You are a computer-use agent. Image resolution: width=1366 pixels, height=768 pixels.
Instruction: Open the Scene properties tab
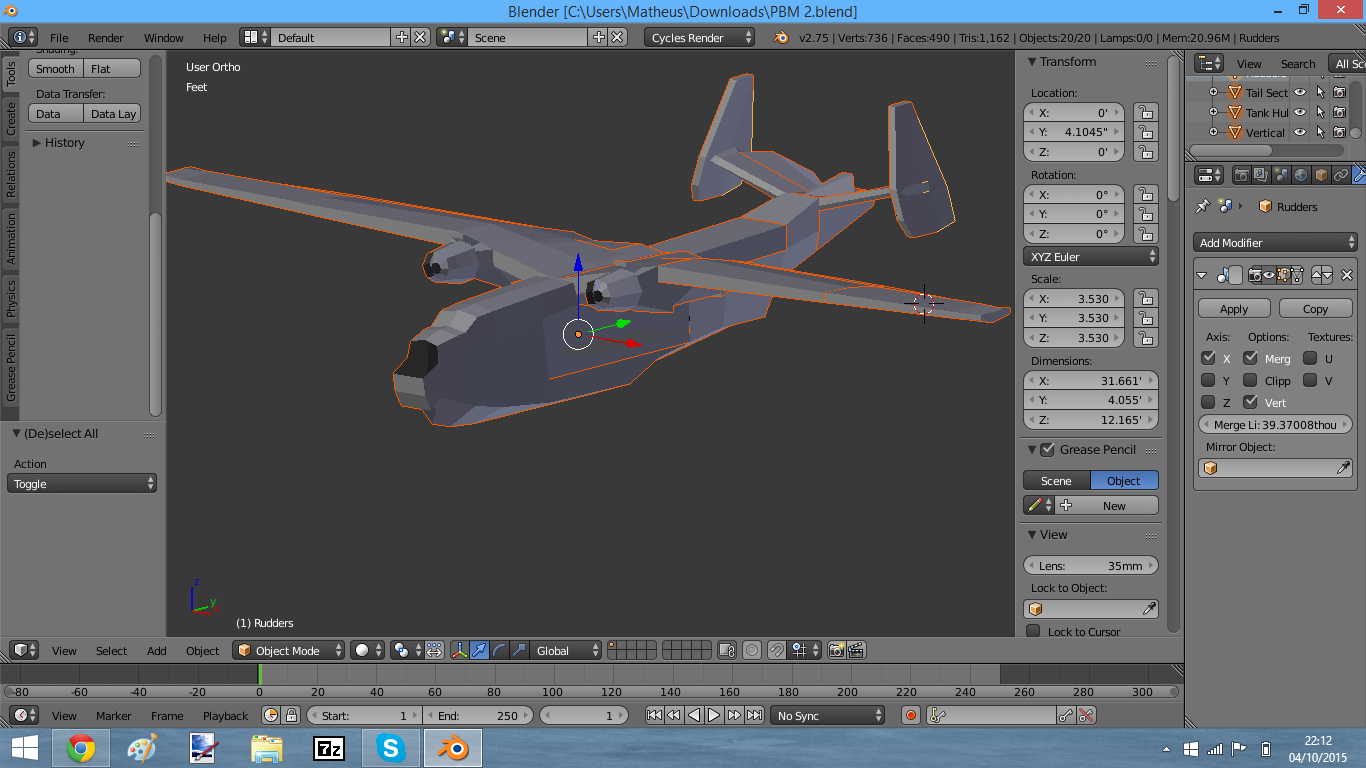coord(1281,175)
